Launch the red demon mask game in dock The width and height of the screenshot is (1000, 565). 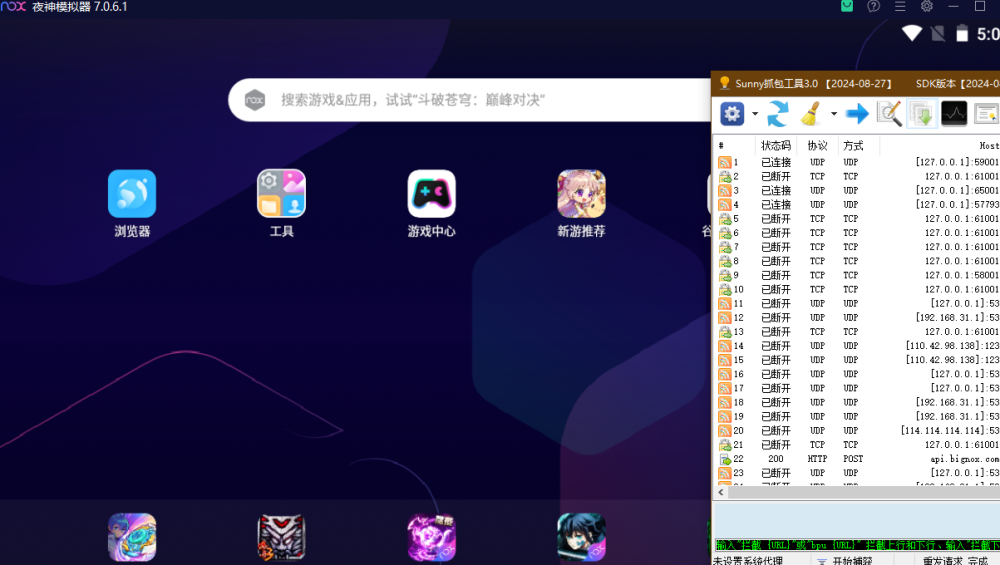(x=281, y=537)
